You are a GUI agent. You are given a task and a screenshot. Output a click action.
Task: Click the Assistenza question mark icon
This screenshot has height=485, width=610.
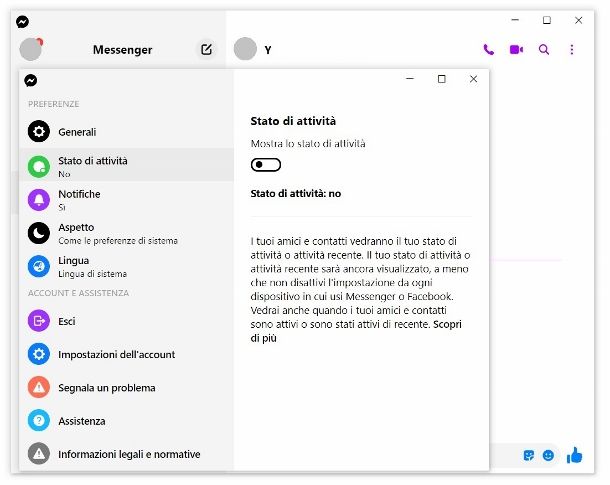click(39, 420)
